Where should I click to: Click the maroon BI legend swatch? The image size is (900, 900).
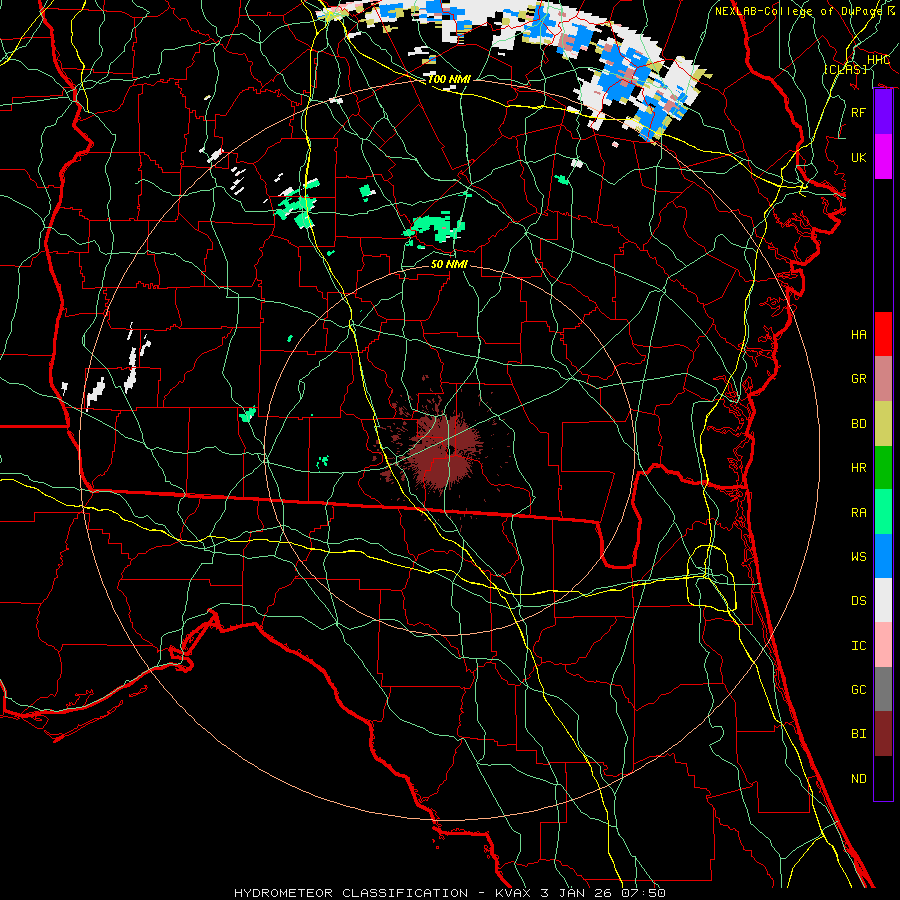point(883,734)
